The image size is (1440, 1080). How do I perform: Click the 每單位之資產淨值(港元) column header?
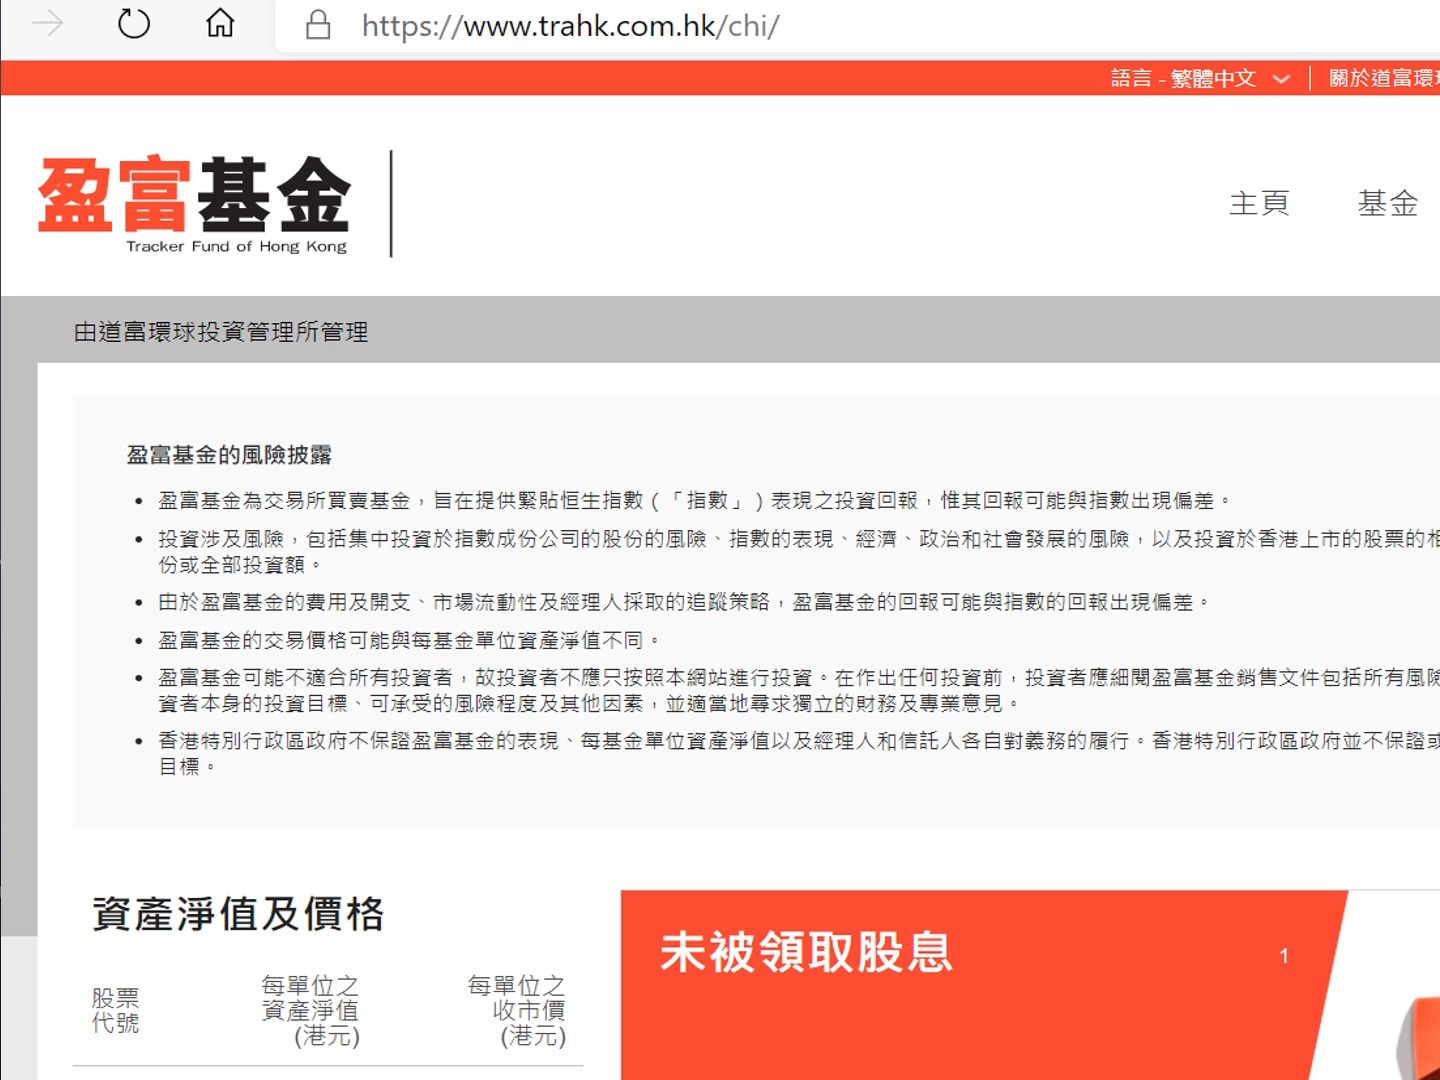click(310, 1010)
